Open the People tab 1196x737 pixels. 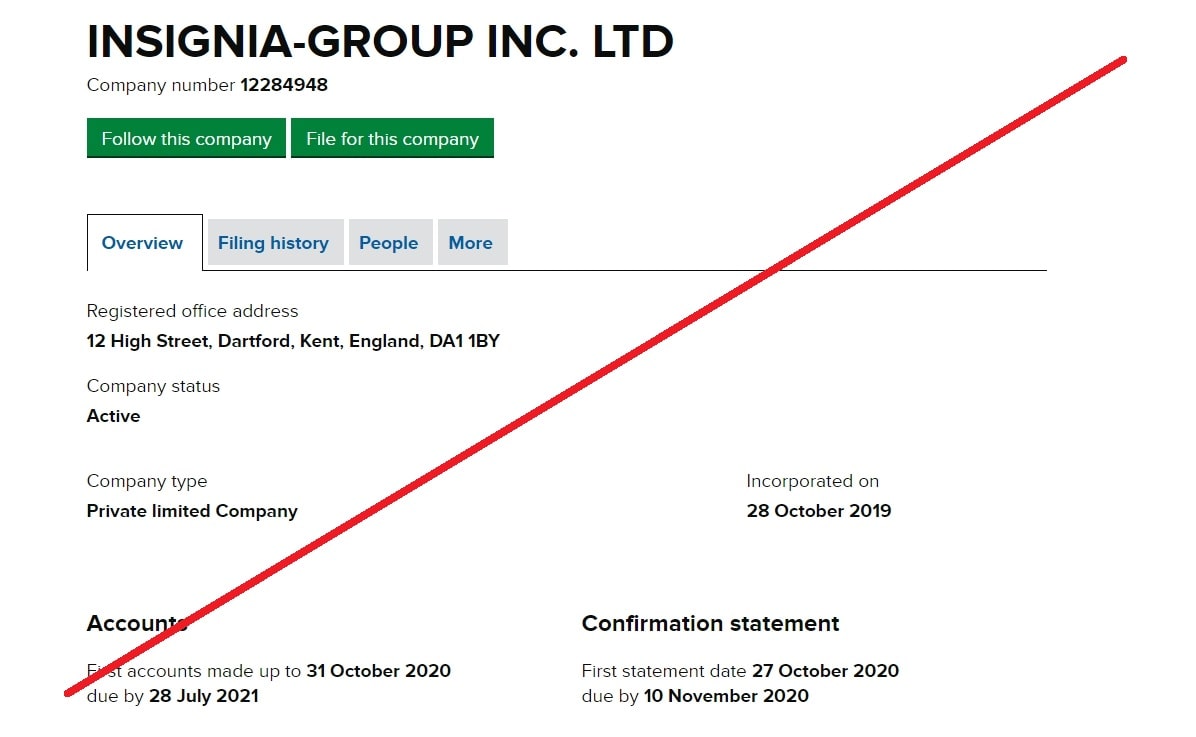(389, 243)
